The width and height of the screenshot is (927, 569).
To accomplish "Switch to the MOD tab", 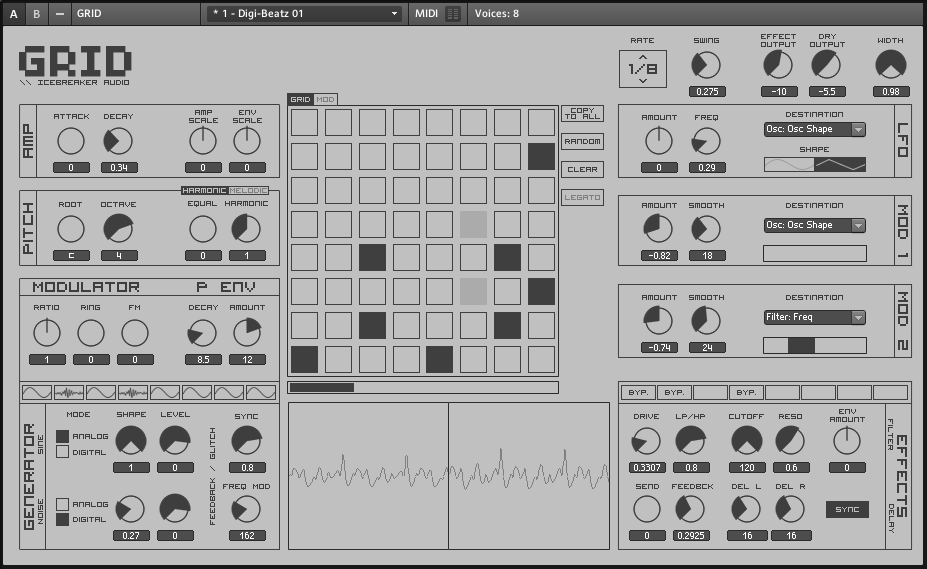I will (x=326, y=100).
